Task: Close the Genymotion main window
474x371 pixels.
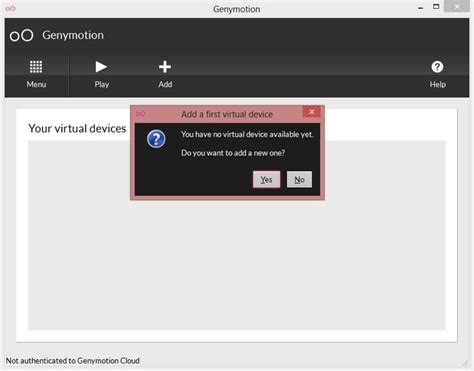Action: click(457, 6)
